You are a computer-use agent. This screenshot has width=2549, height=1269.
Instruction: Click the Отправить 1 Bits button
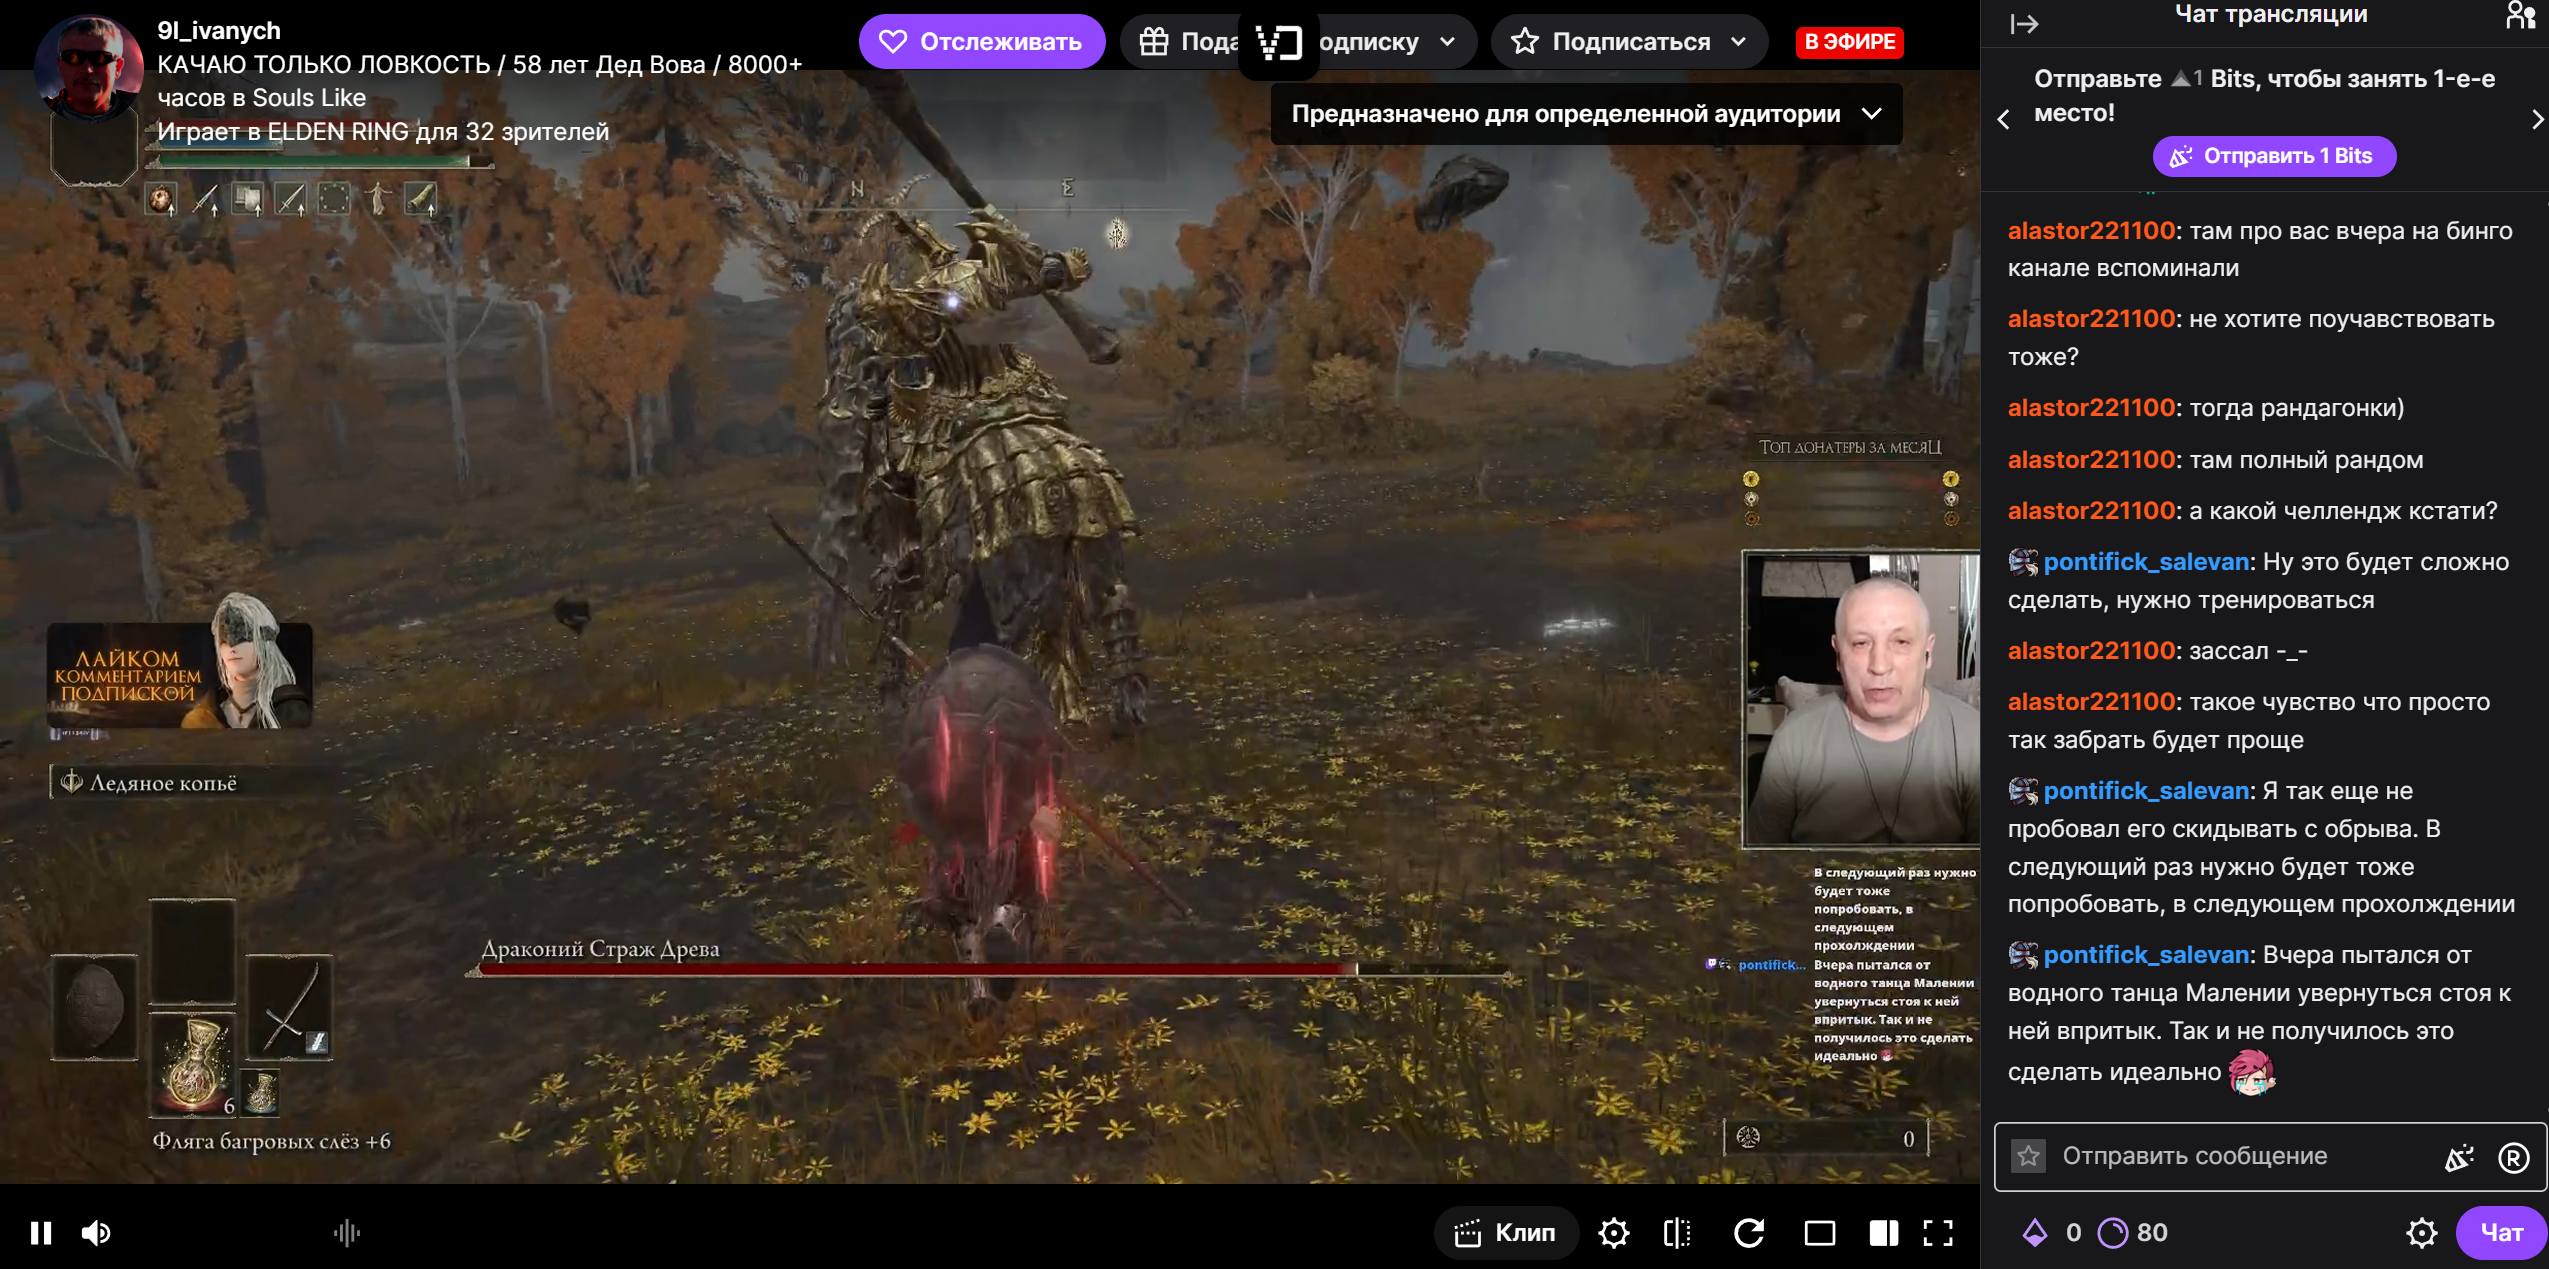click(x=2274, y=156)
